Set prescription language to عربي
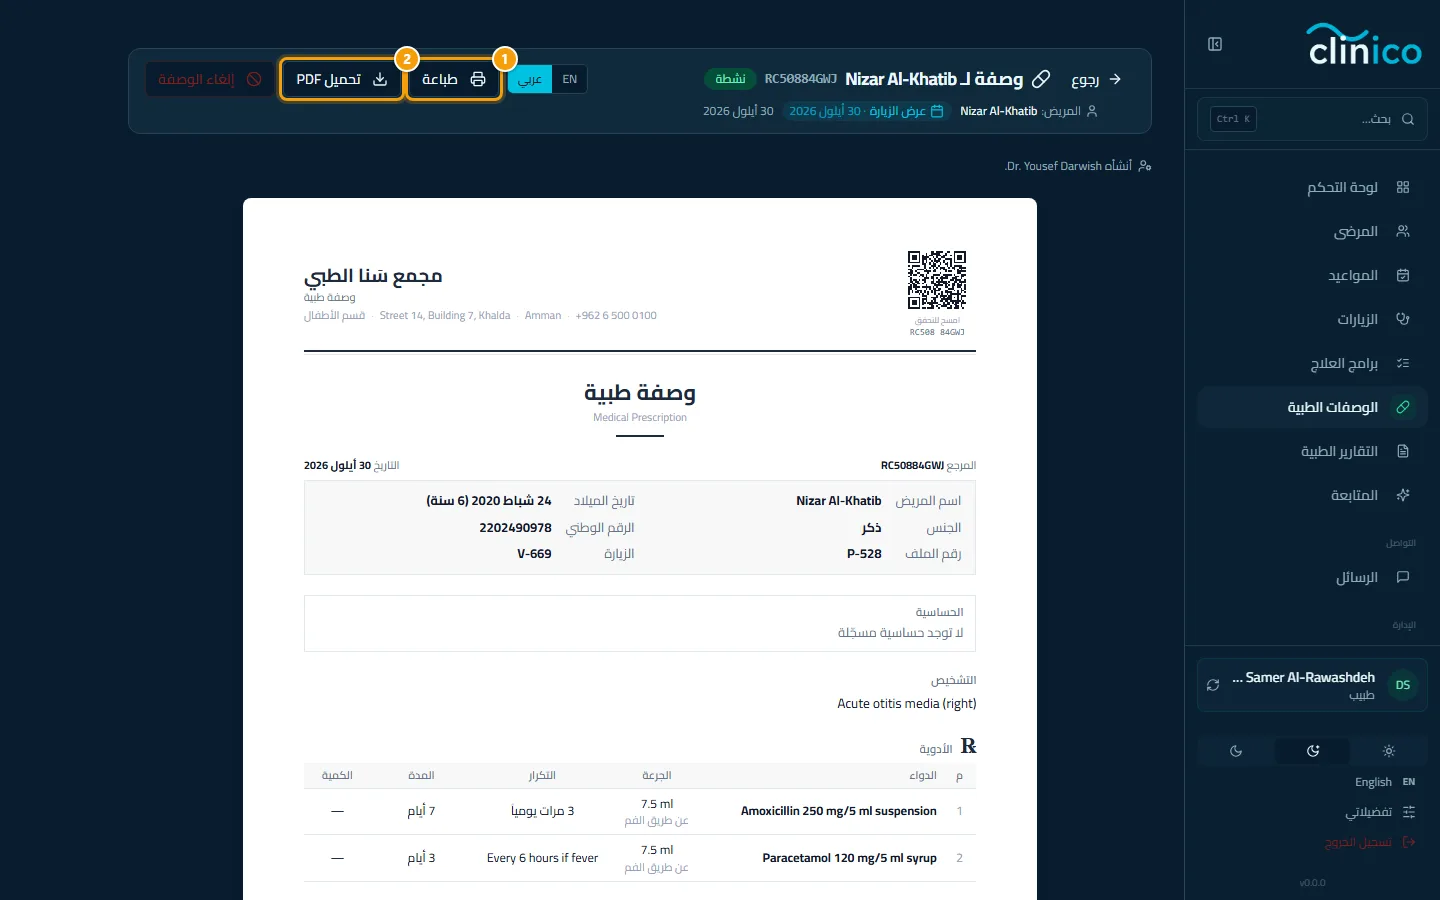The image size is (1440, 900). (x=530, y=79)
